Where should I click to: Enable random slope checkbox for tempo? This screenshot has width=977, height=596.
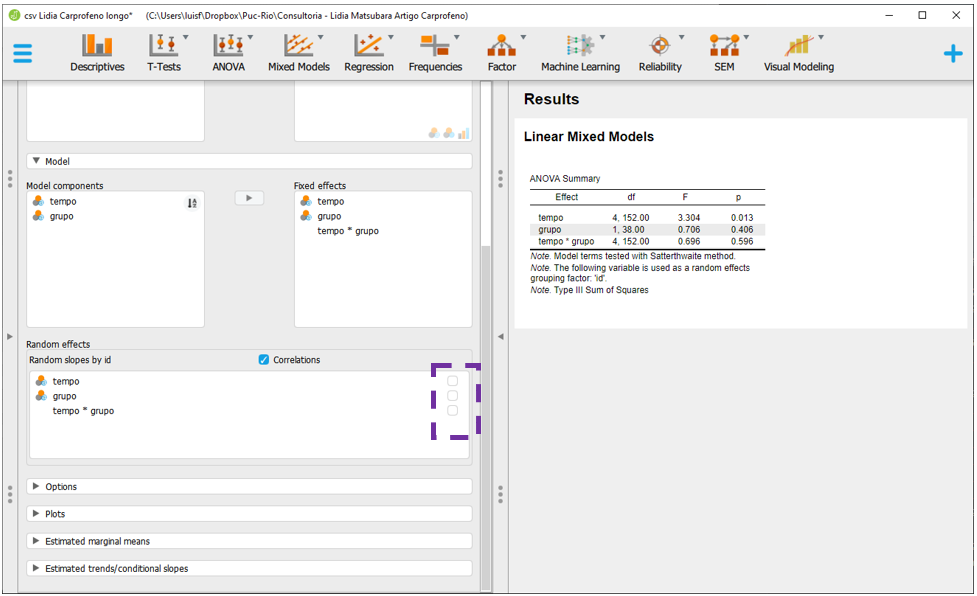click(x=453, y=381)
